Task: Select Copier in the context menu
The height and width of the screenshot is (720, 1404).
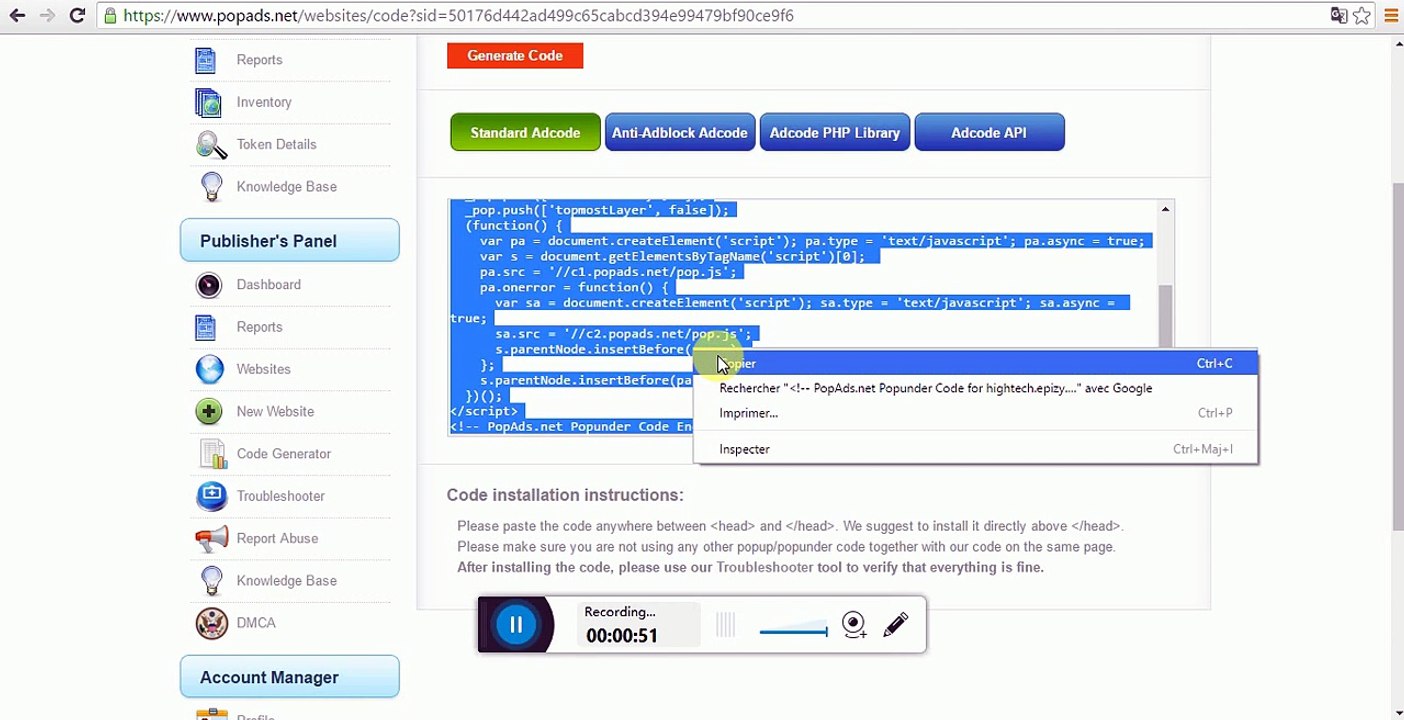Action: [x=976, y=363]
